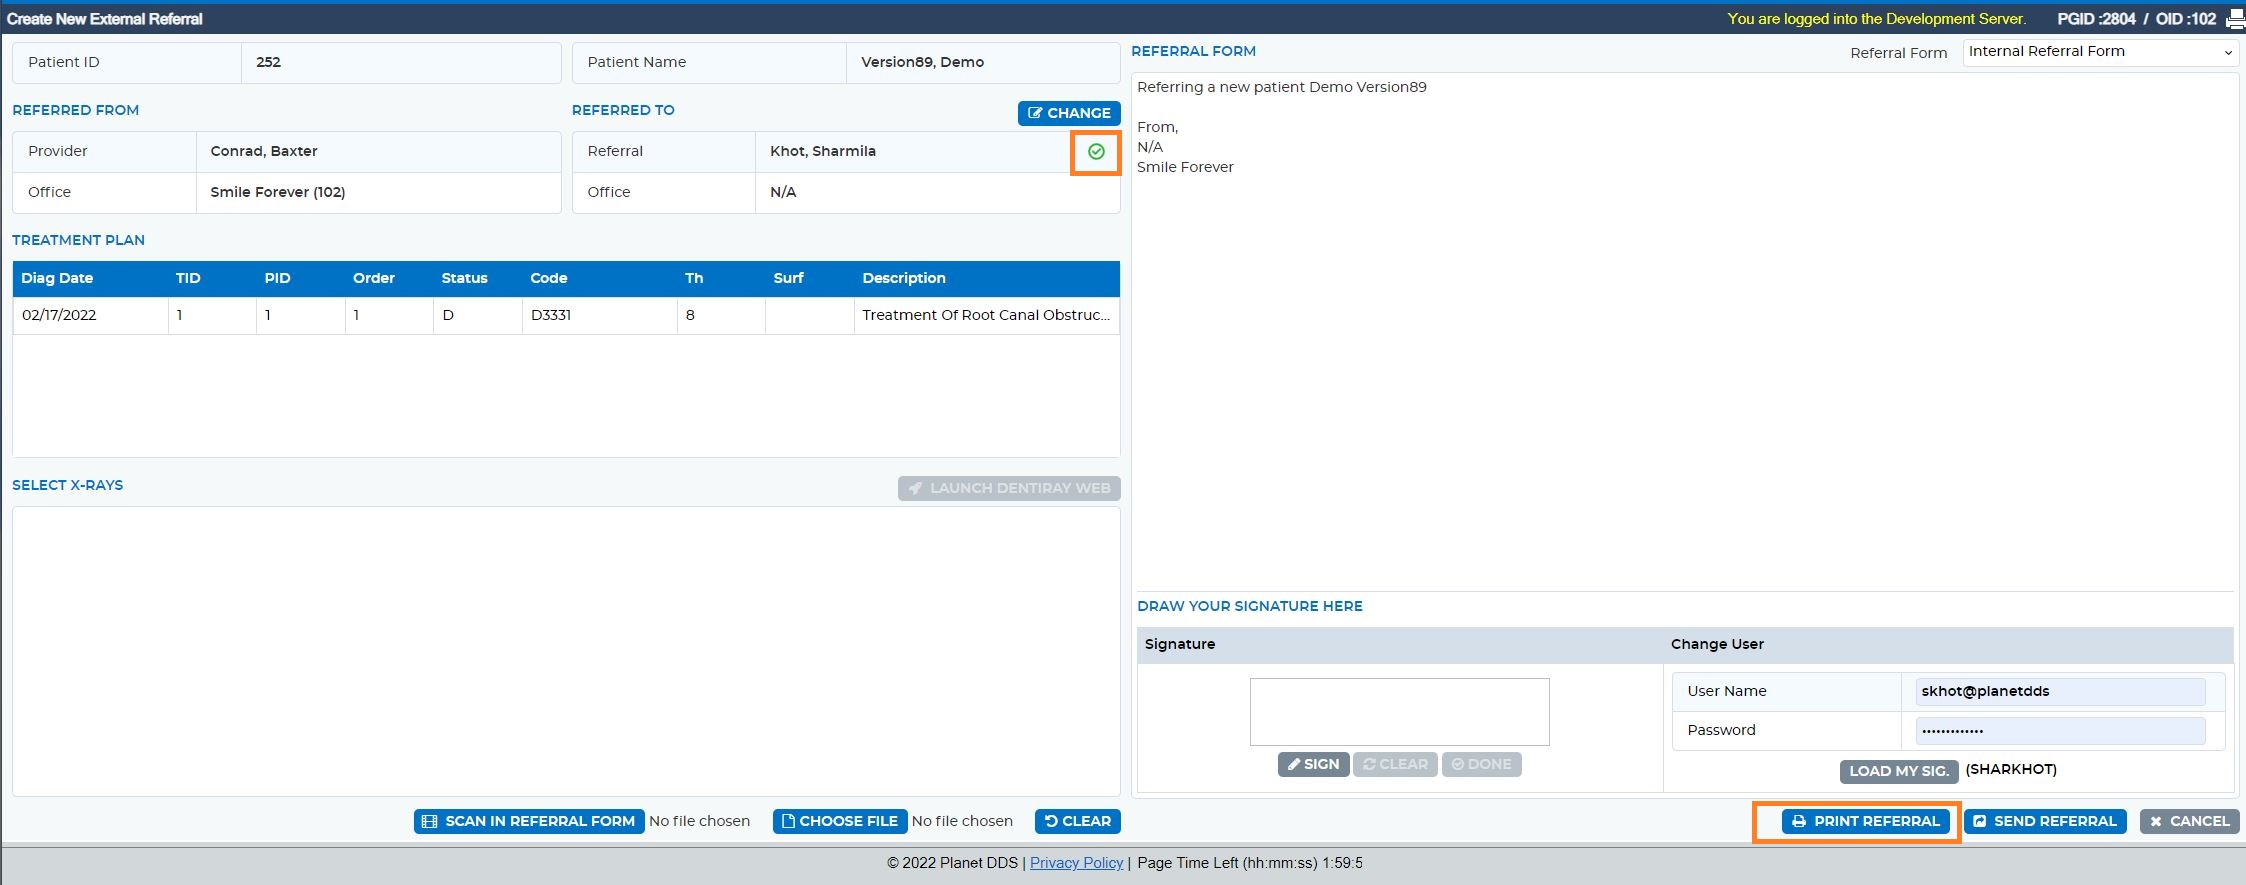Select the 02/17/2022 treatment plan date cell
The height and width of the screenshot is (885, 2246).
(90, 315)
